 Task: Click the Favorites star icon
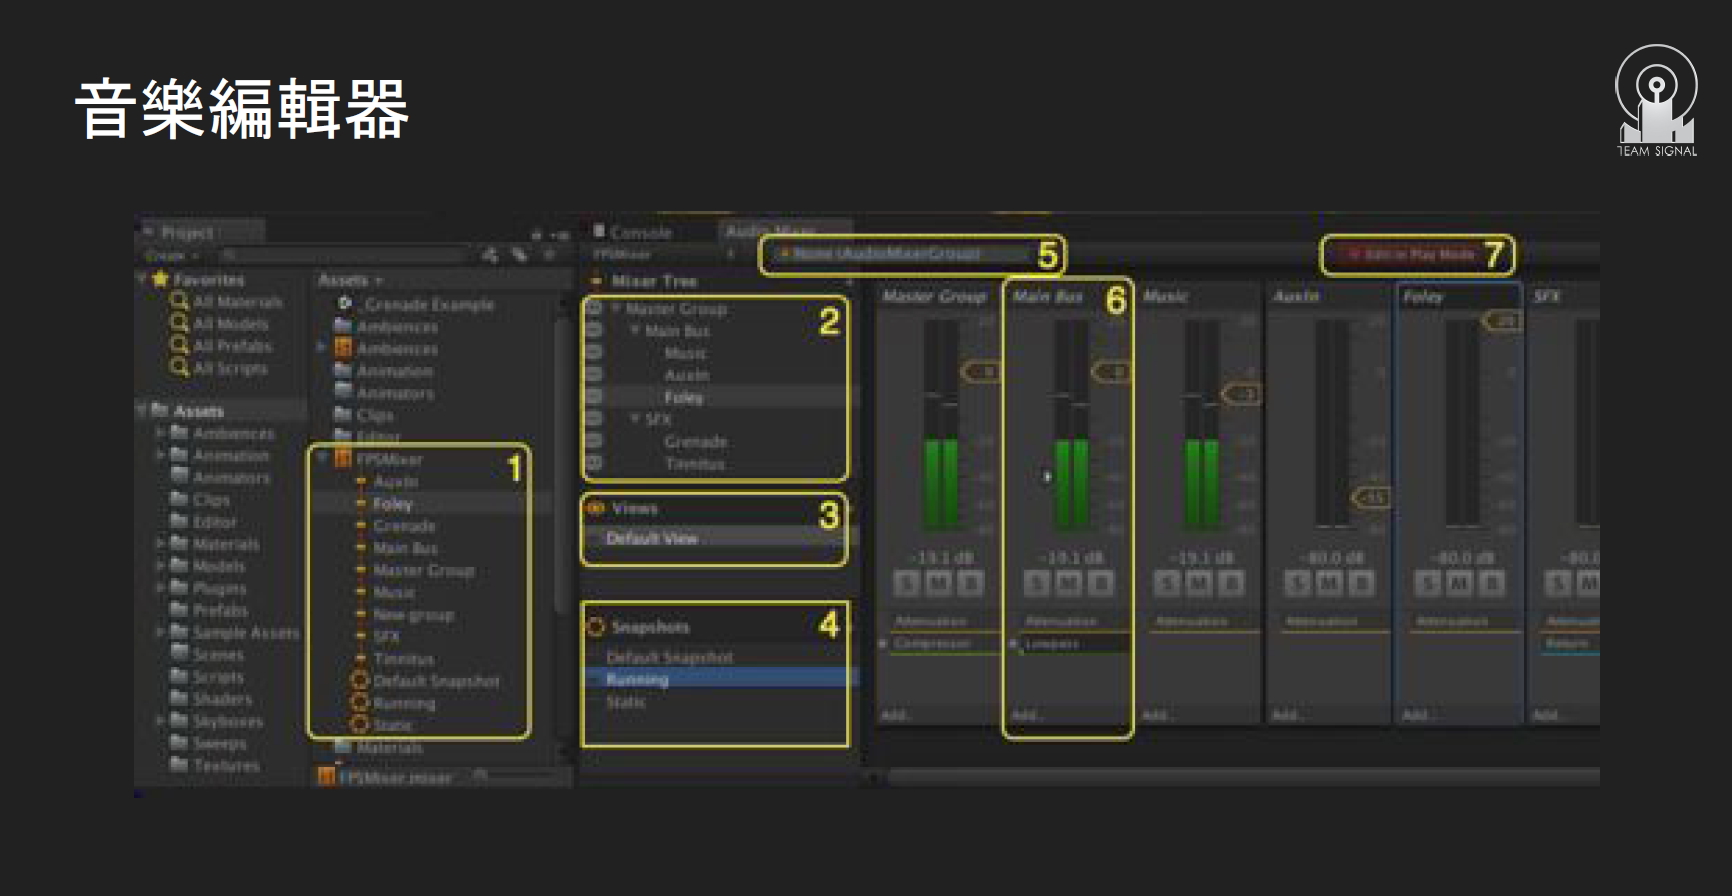160,279
